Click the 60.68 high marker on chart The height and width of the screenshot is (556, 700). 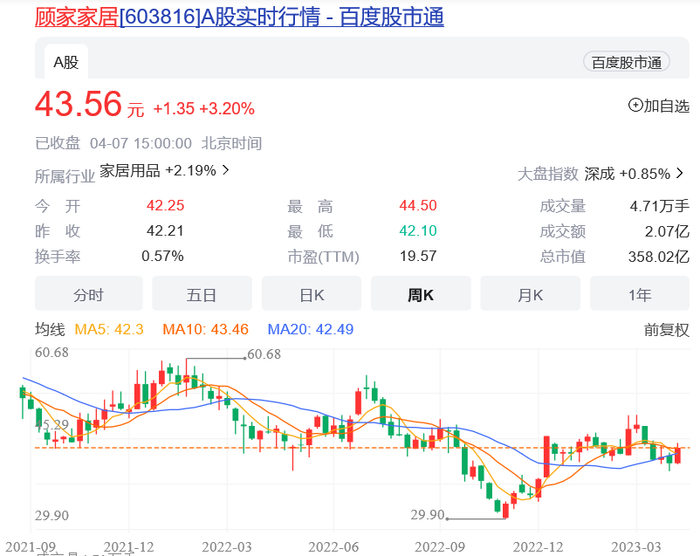(x=264, y=354)
